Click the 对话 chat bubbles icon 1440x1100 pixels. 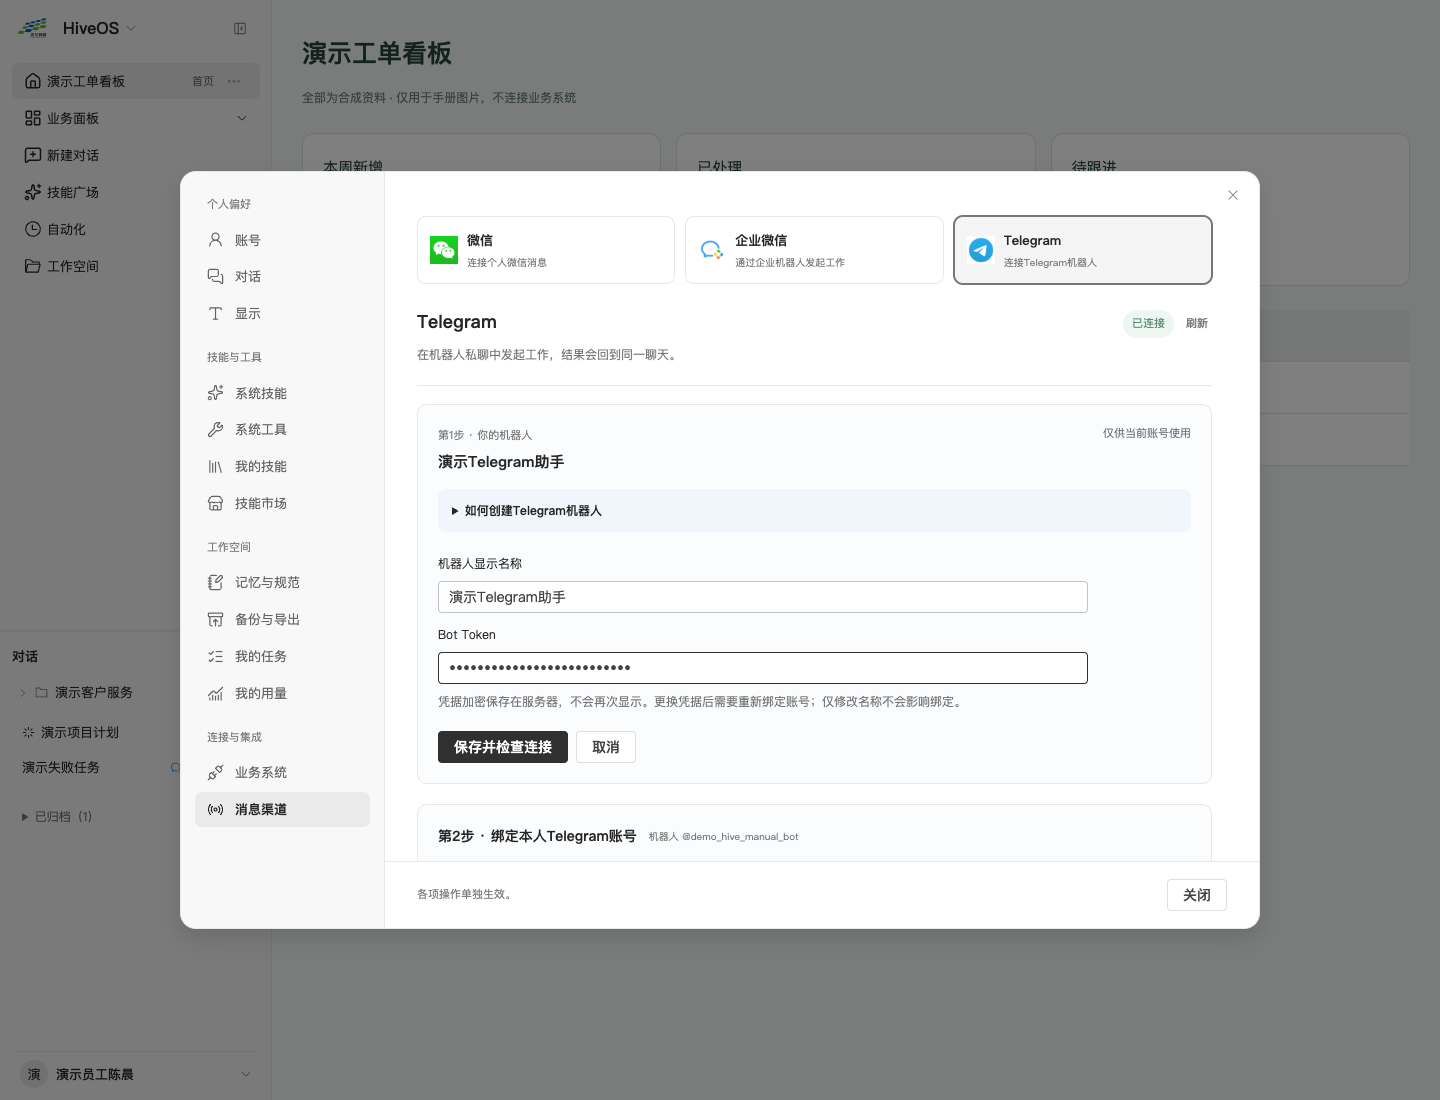[x=215, y=276]
